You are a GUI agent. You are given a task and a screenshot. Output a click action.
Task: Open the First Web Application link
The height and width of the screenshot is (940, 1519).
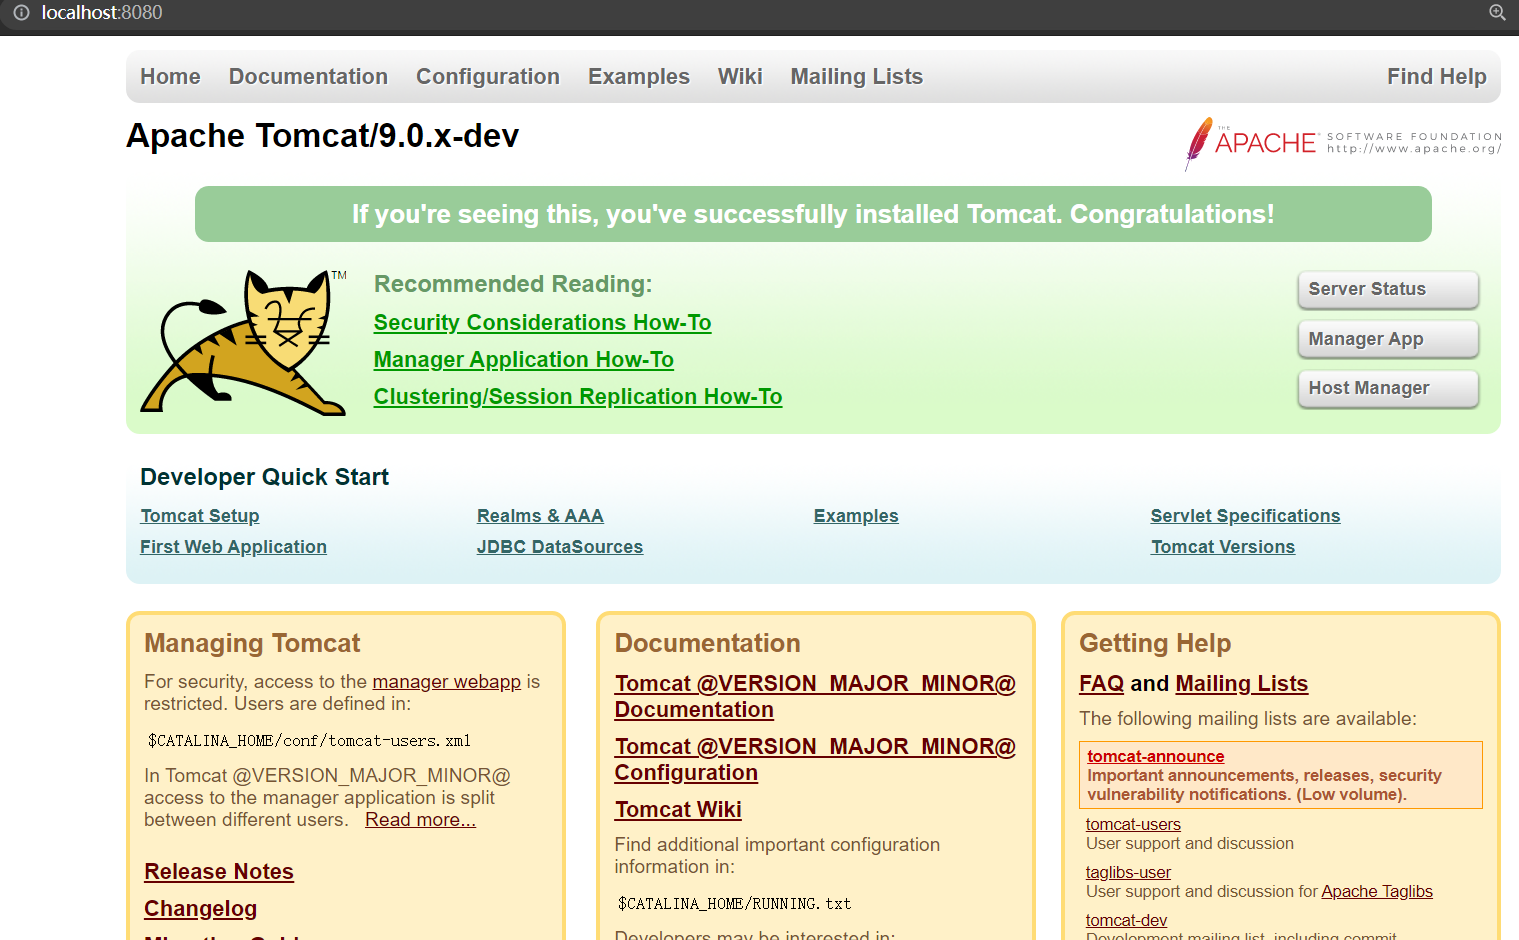pyautogui.click(x=233, y=547)
